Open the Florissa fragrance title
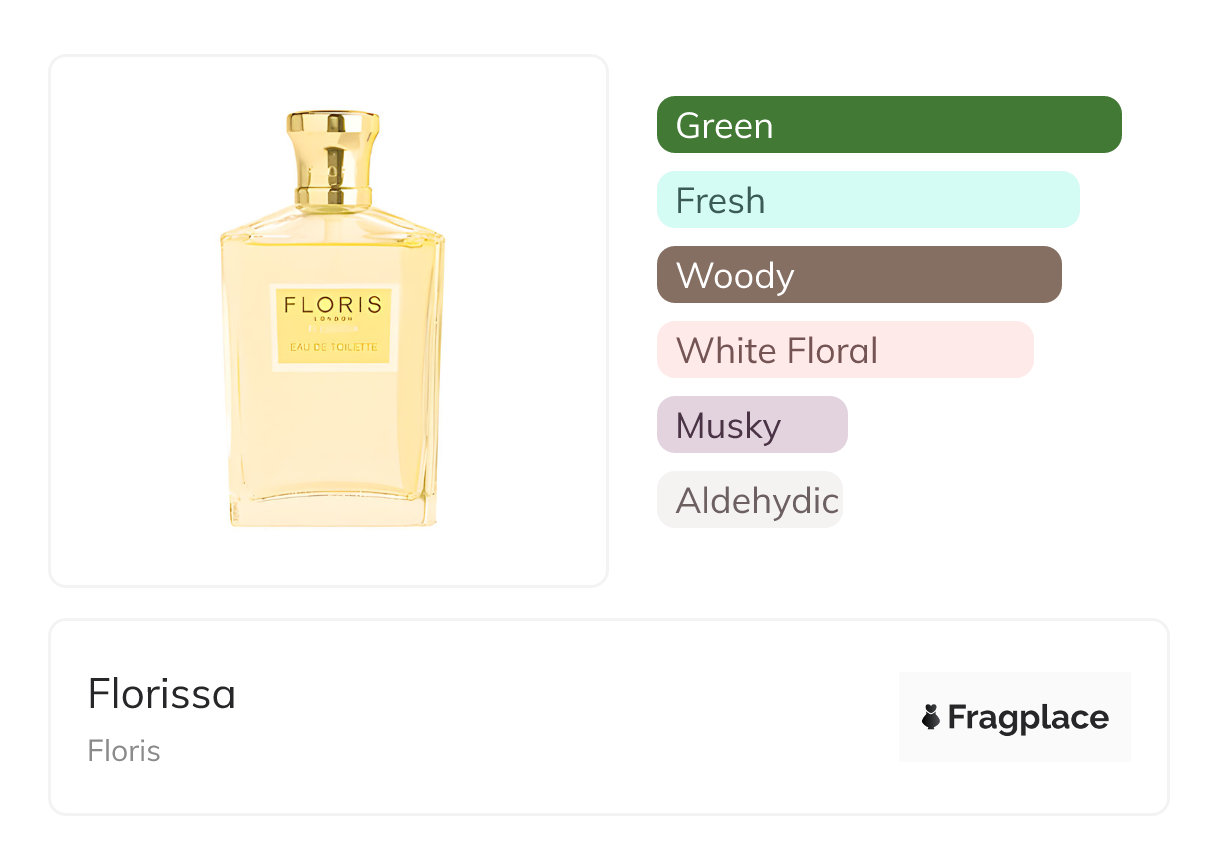 coord(162,694)
